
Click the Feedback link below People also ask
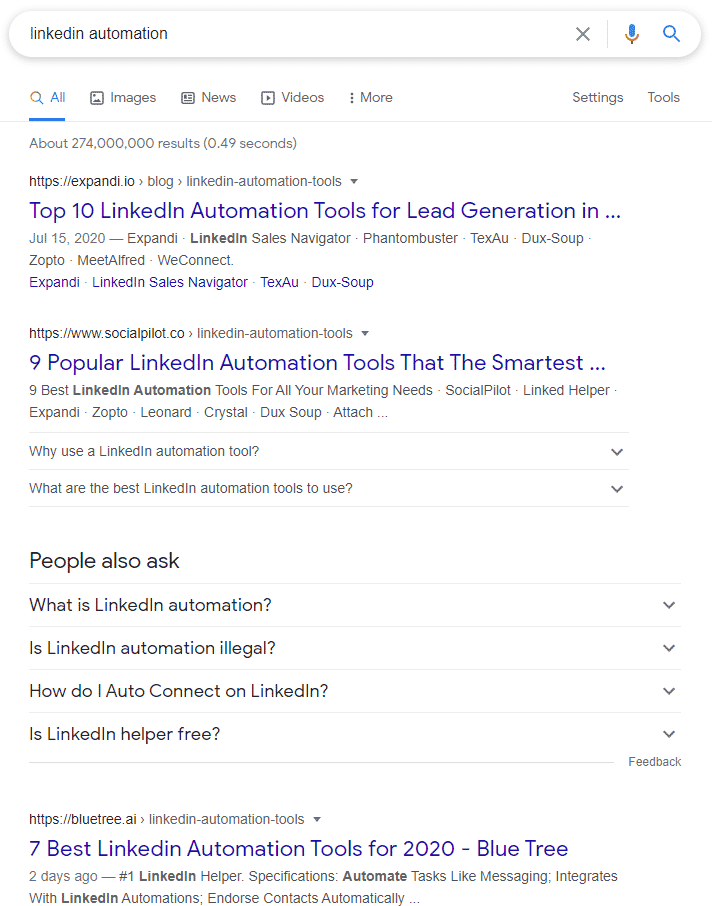click(x=655, y=762)
